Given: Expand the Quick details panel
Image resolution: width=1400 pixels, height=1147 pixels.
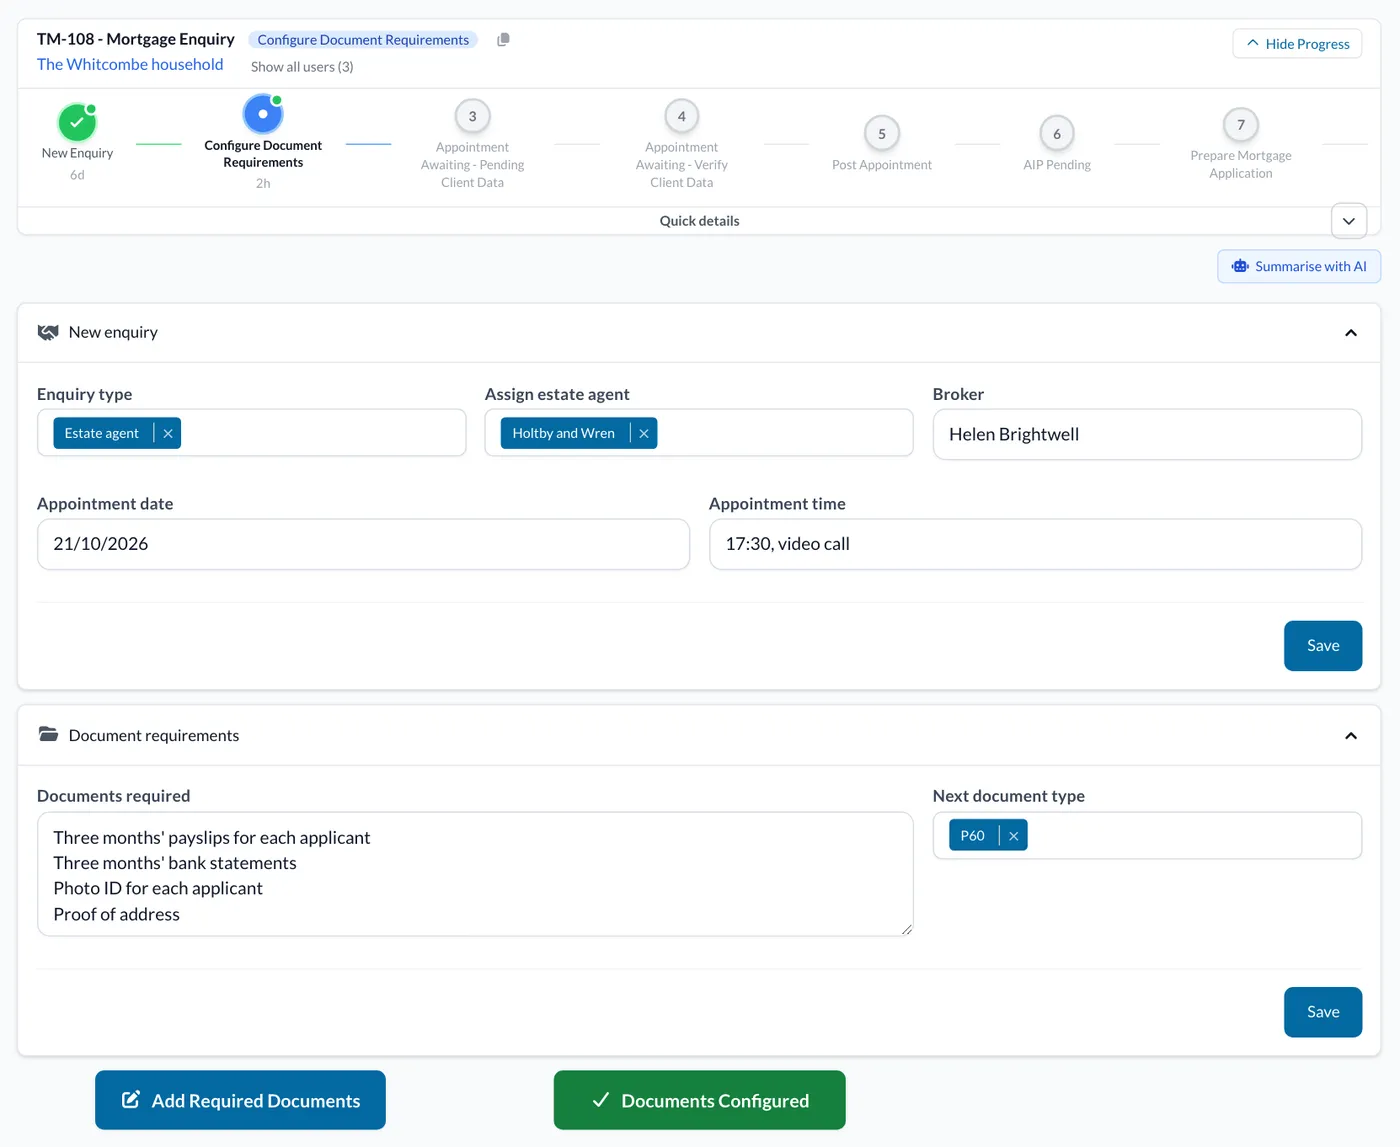Looking at the screenshot, I should (1349, 221).
